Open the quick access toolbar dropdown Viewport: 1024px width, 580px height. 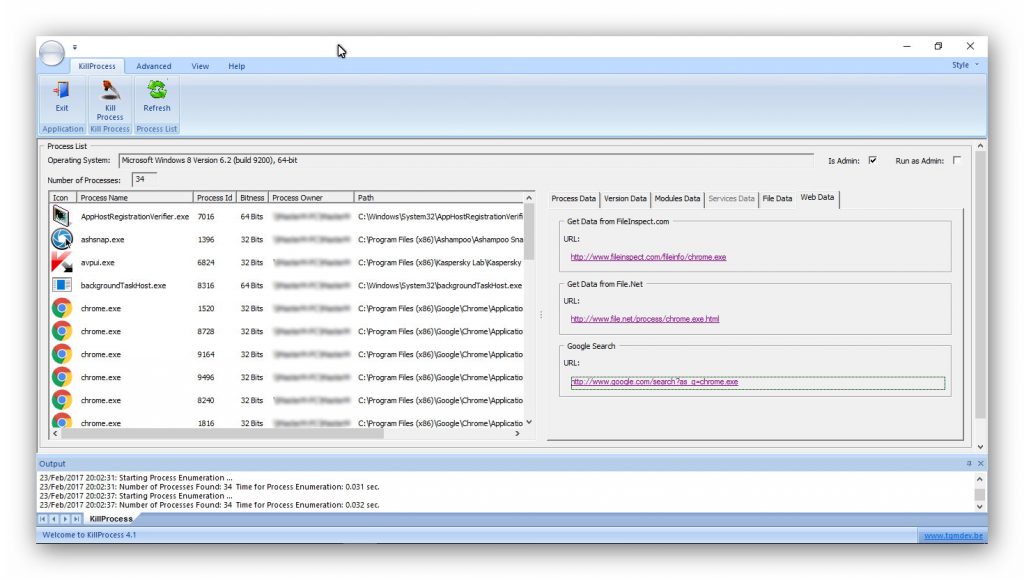(75, 46)
